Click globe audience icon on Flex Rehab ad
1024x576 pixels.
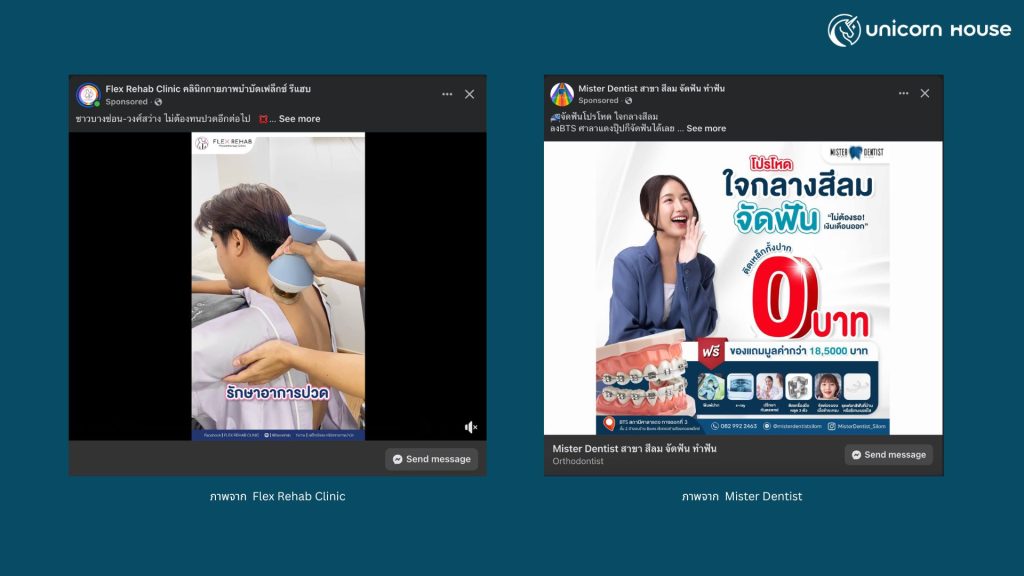click(x=158, y=102)
